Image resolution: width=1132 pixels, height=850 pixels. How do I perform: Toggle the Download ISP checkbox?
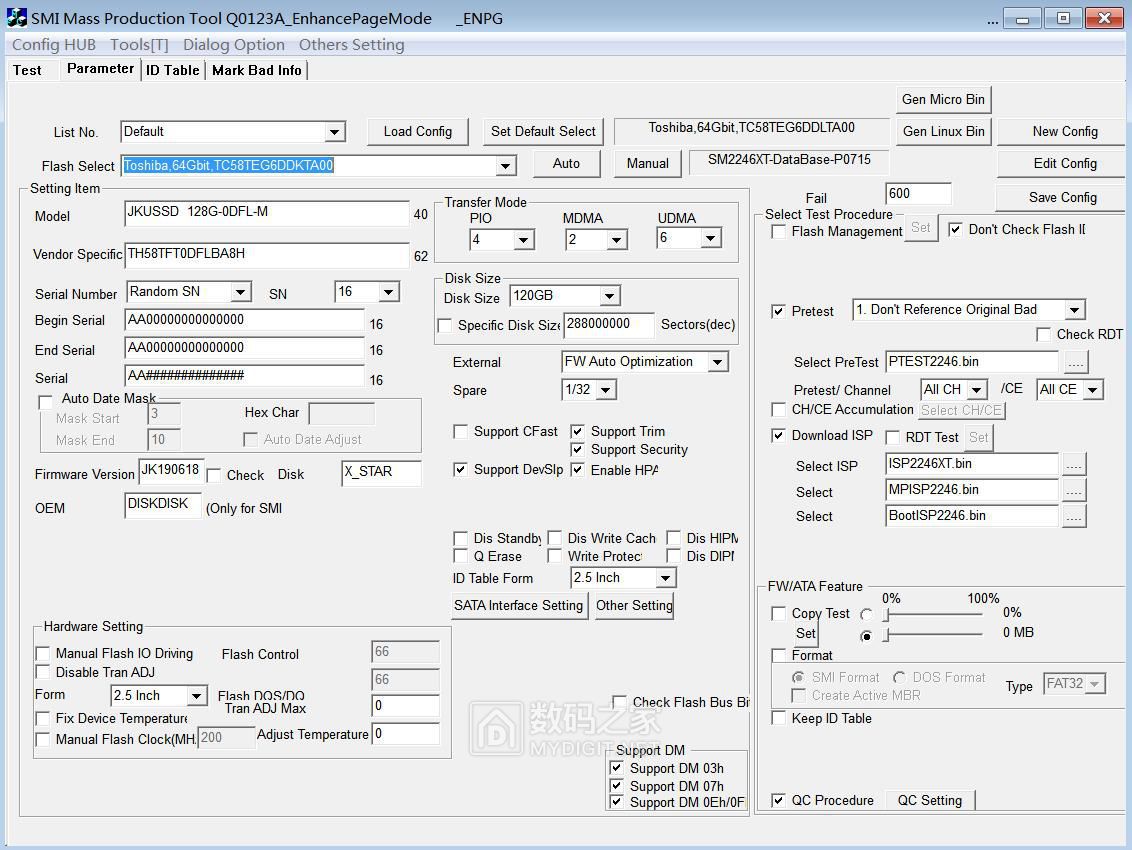point(778,435)
